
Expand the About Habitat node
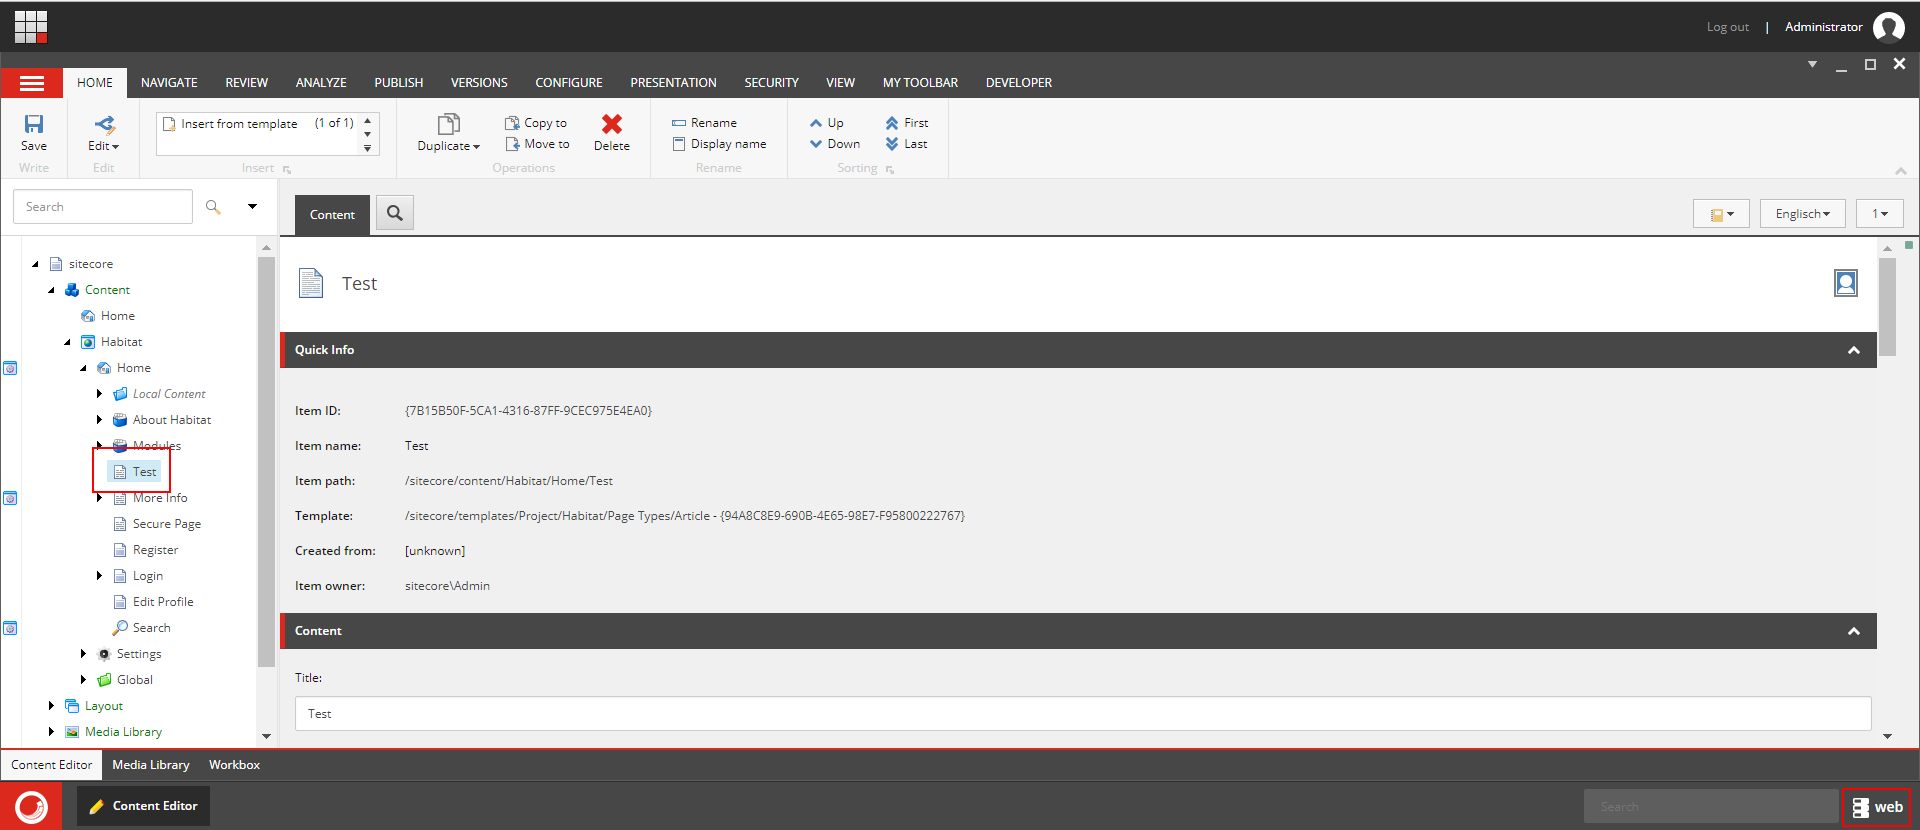click(x=100, y=420)
